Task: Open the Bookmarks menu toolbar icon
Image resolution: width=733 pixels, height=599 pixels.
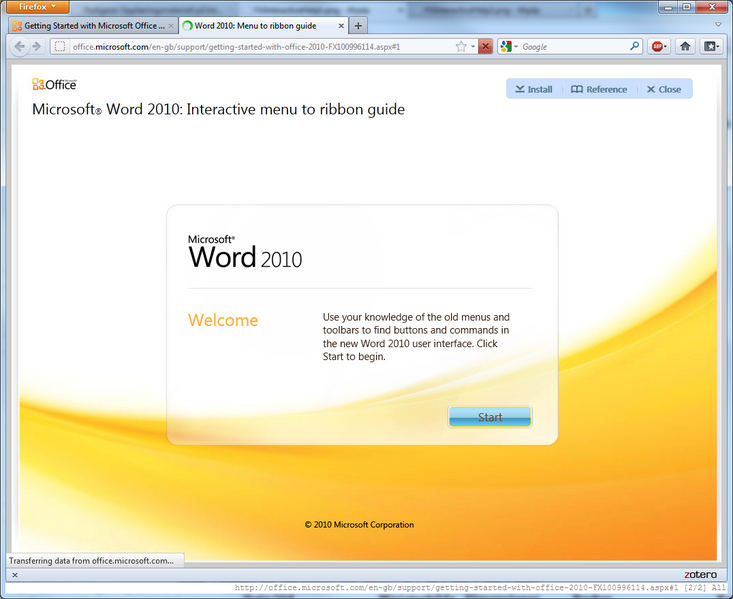Action: click(710, 46)
